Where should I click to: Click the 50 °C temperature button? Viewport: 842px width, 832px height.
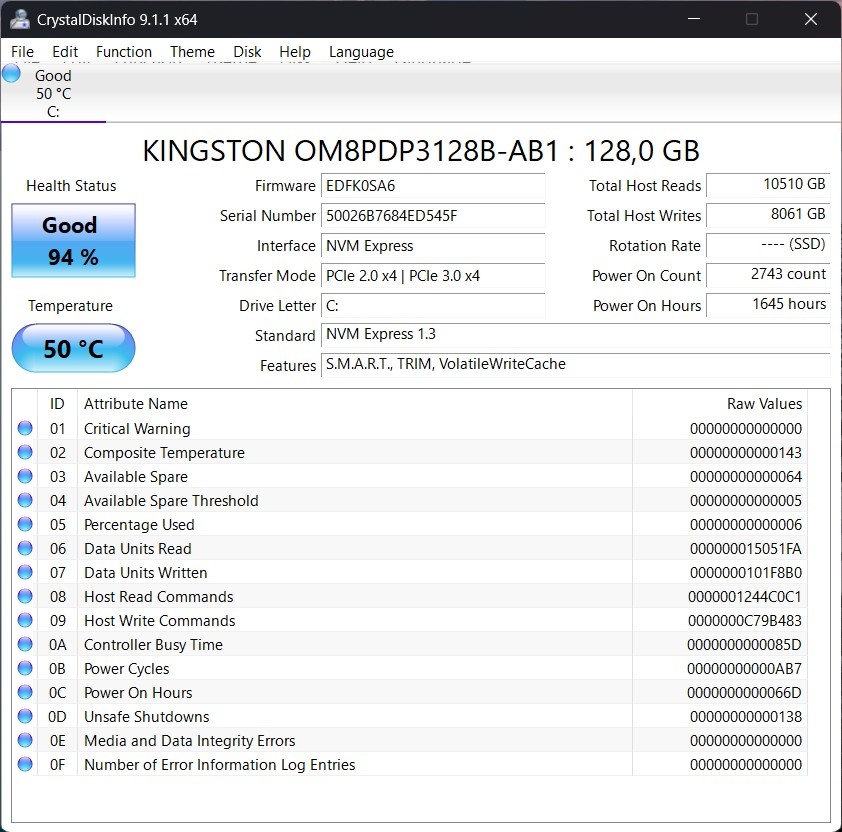click(x=74, y=348)
